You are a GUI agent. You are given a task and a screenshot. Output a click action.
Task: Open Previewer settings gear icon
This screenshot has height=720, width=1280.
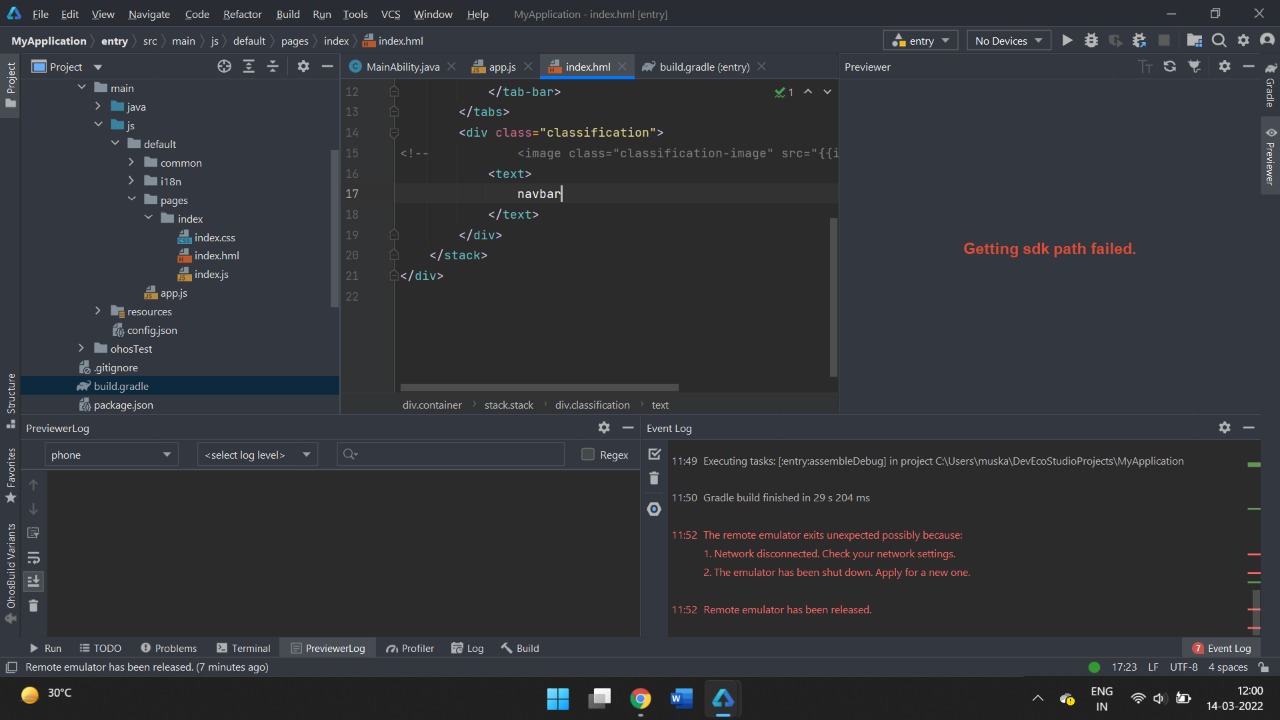[x=1224, y=67]
